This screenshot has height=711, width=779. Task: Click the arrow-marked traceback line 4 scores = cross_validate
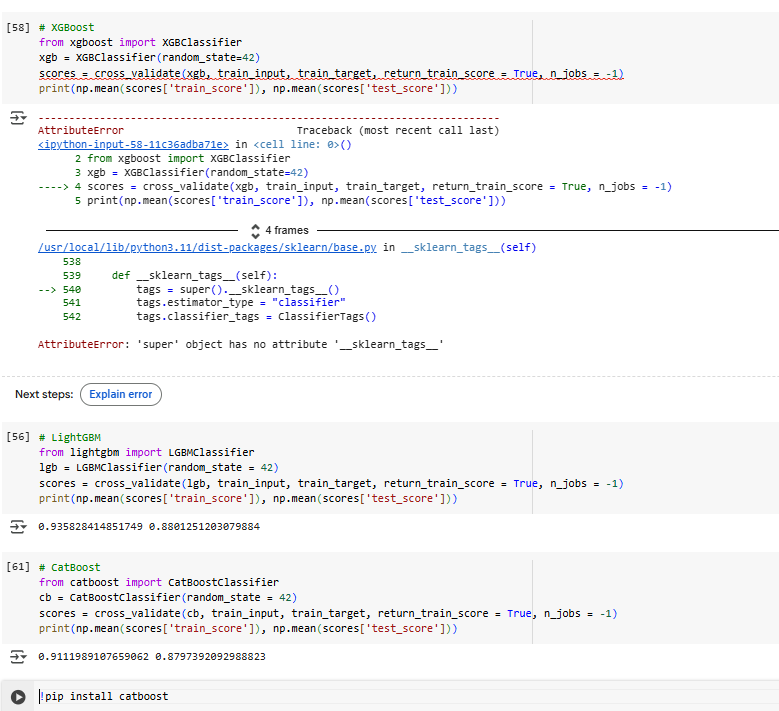click(355, 187)
